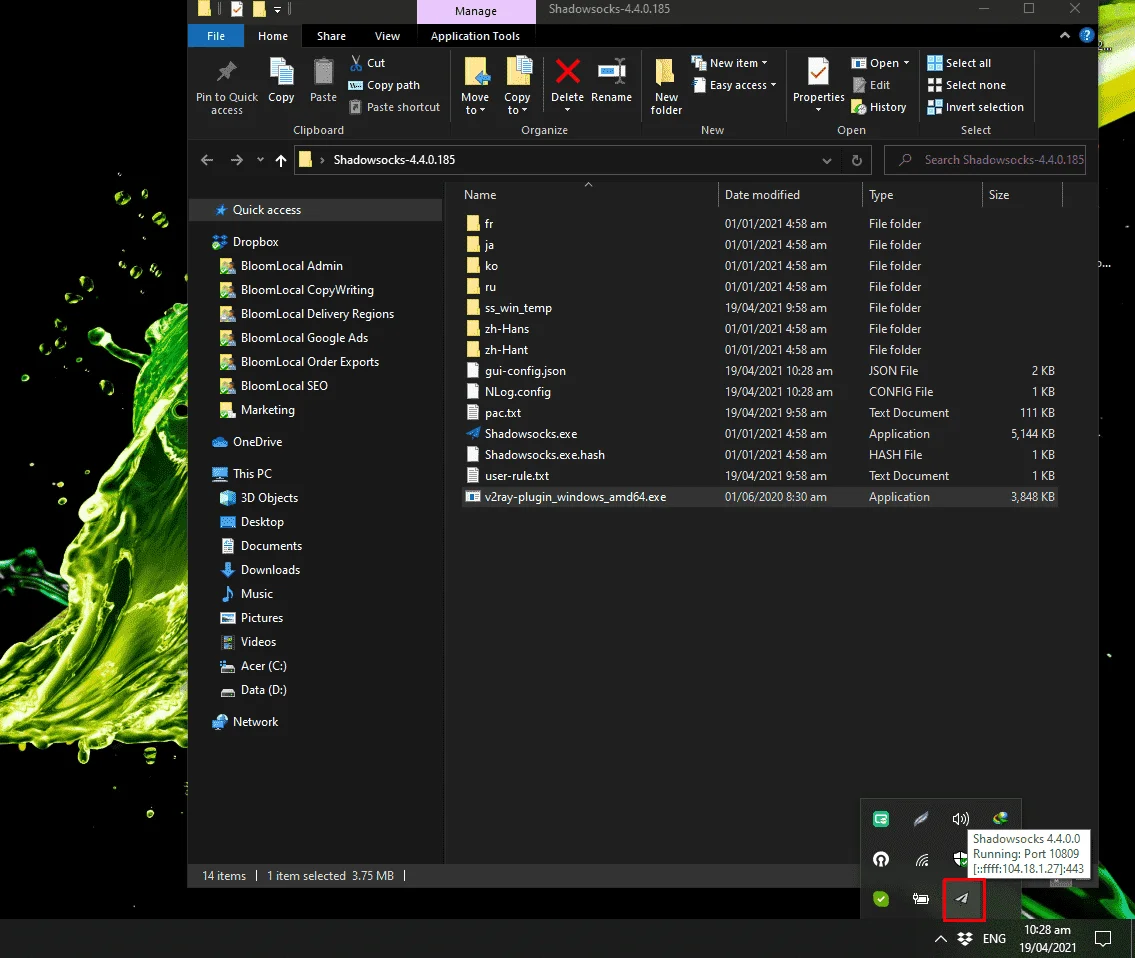Click the Shadowsocks paper plane tray icon
Screen dimensions: 1135x958
[x=963, y=899]
